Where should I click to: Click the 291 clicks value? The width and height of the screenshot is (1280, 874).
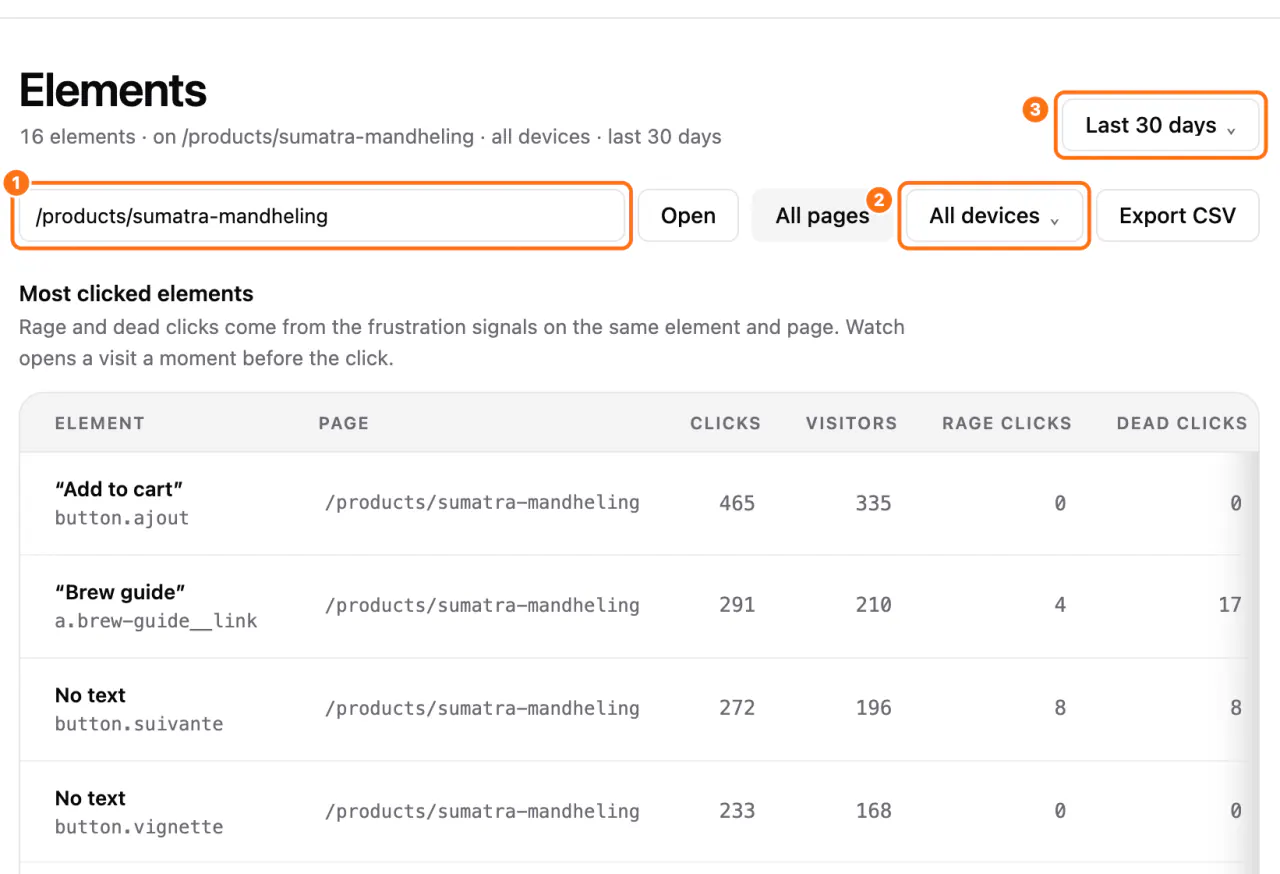click(x=737, y=605)
